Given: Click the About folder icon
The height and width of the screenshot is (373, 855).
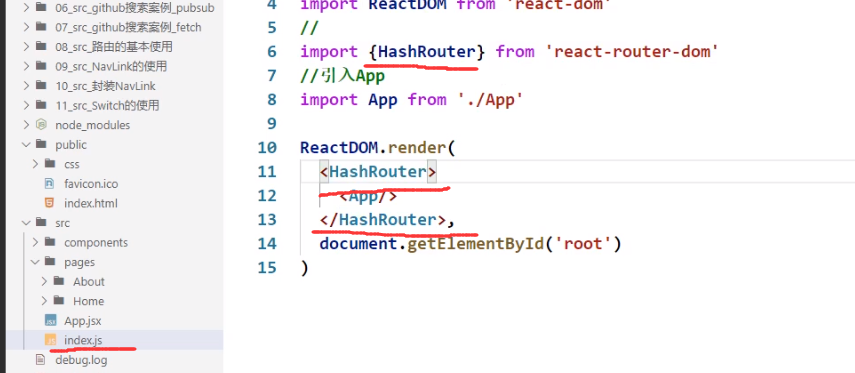Looking at the screenshot, I should pos(59,281).
